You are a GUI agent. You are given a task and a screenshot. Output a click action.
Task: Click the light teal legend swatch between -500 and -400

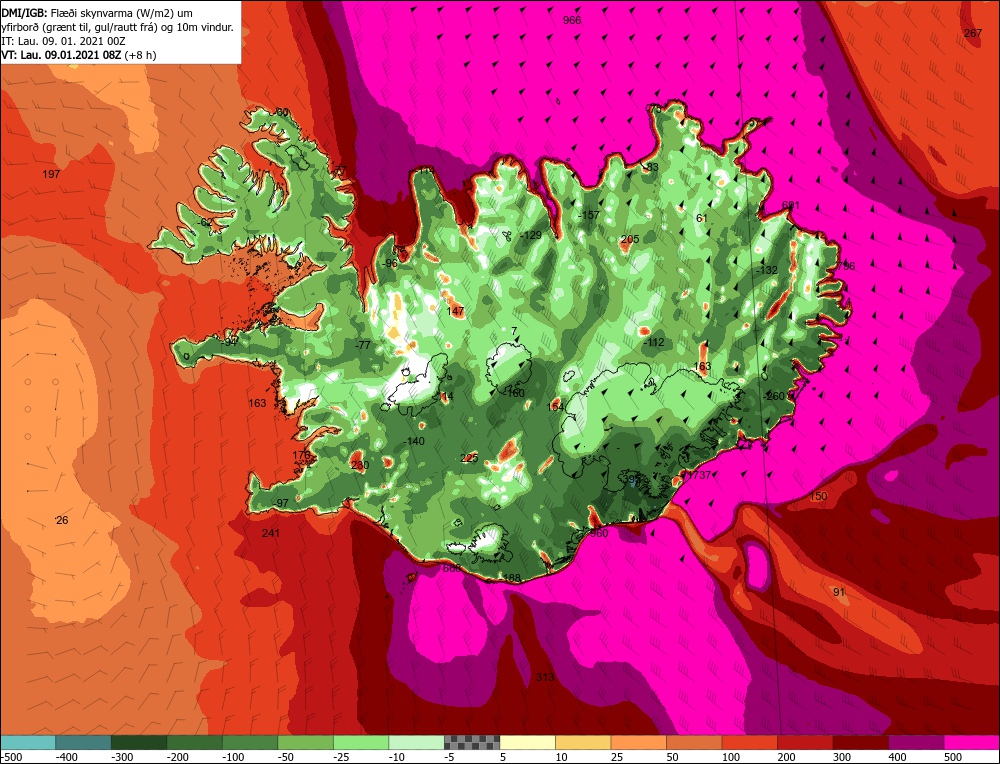click(28, 742)
